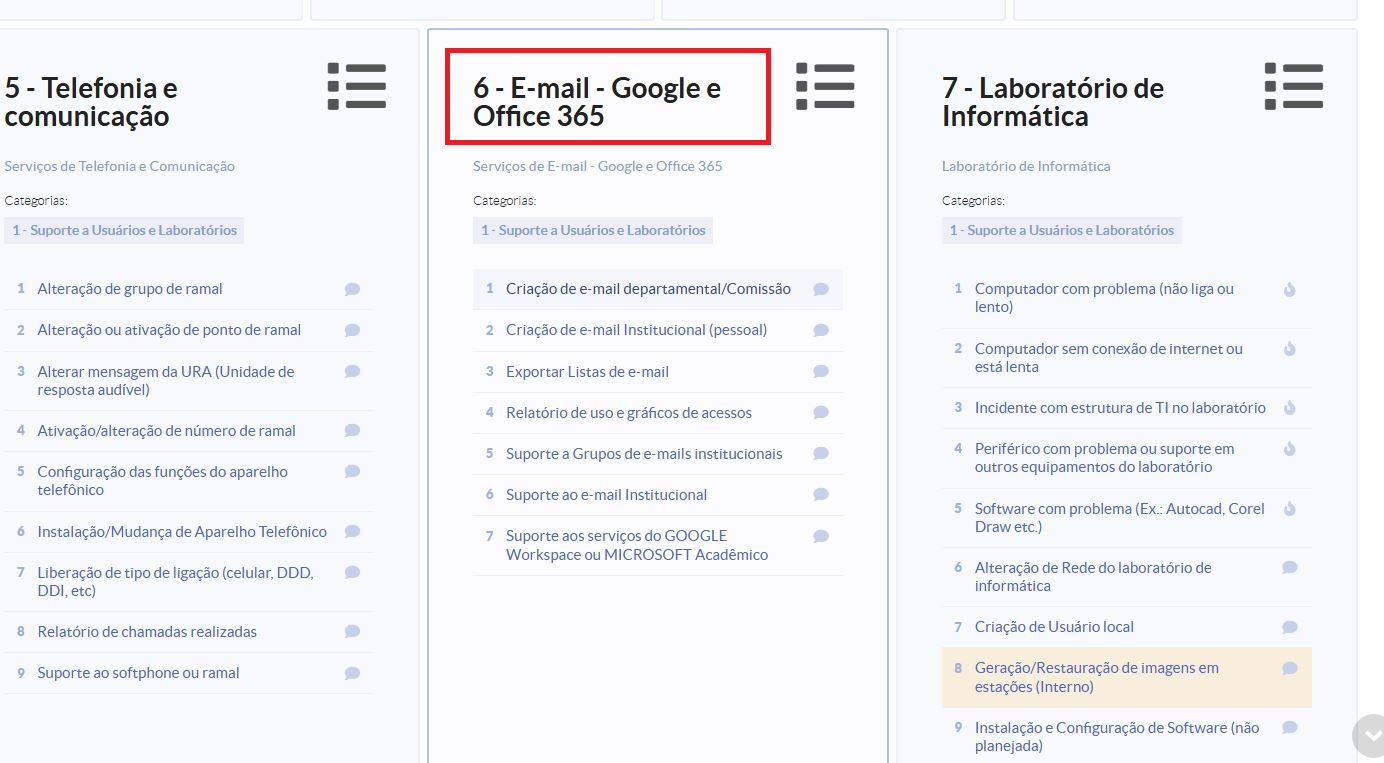Click list icon next to E-mail Google heading
This screenshot has height=763, width=1384.
825,86
